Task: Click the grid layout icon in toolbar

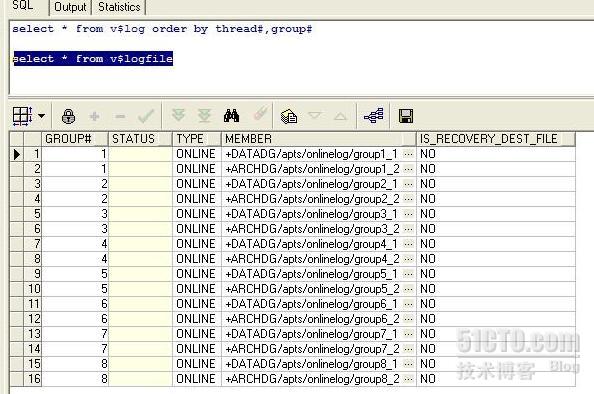Action: click(22, 116)
